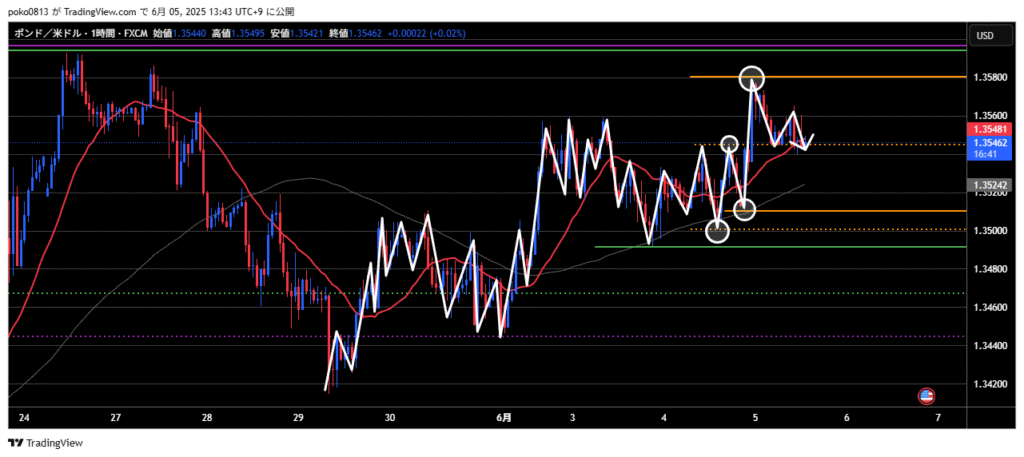Select the circle marker just above the 1.35100 orange line
The height and width of the screenshot is (457, 1024).
744,209
